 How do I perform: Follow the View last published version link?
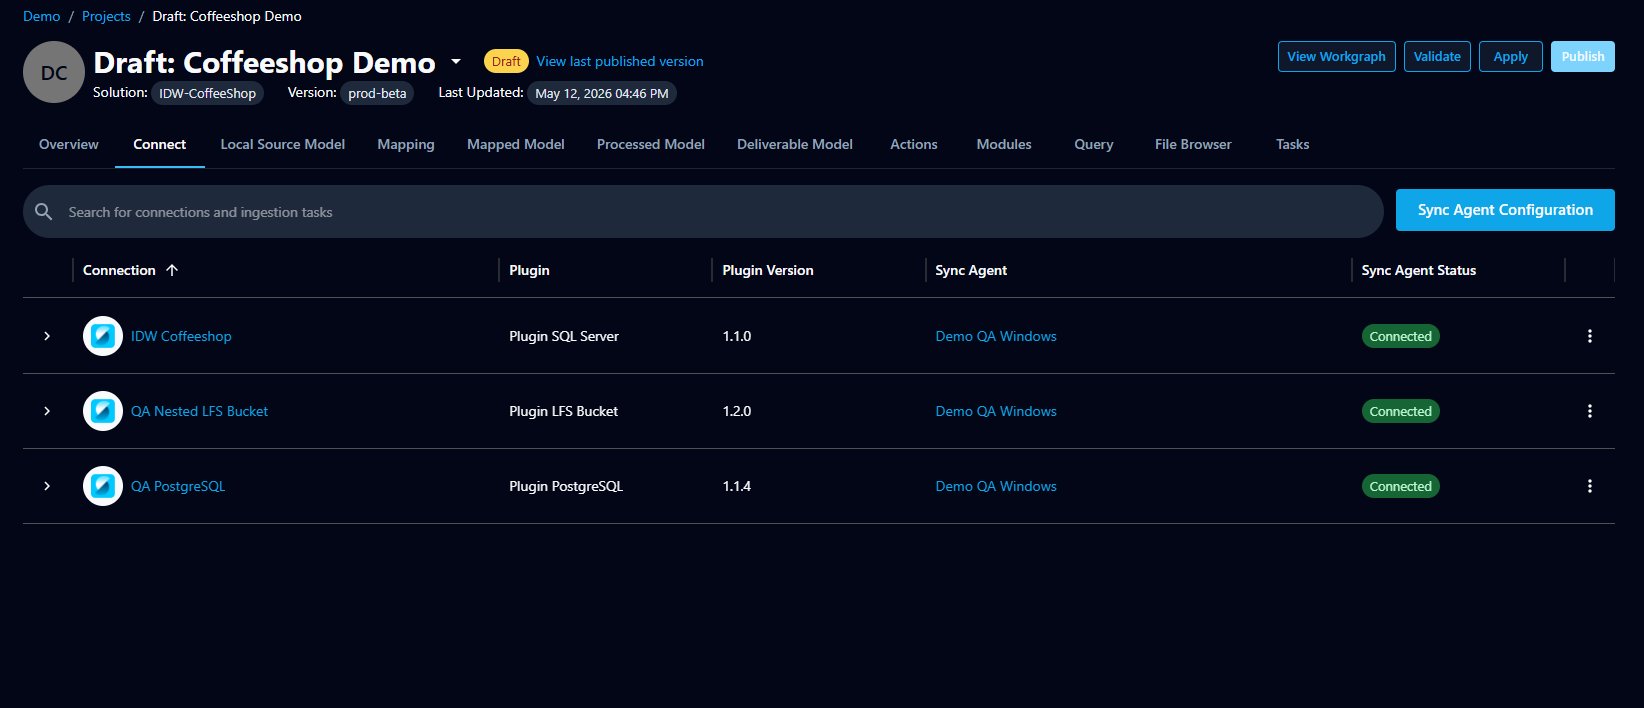tap(620, 61)
